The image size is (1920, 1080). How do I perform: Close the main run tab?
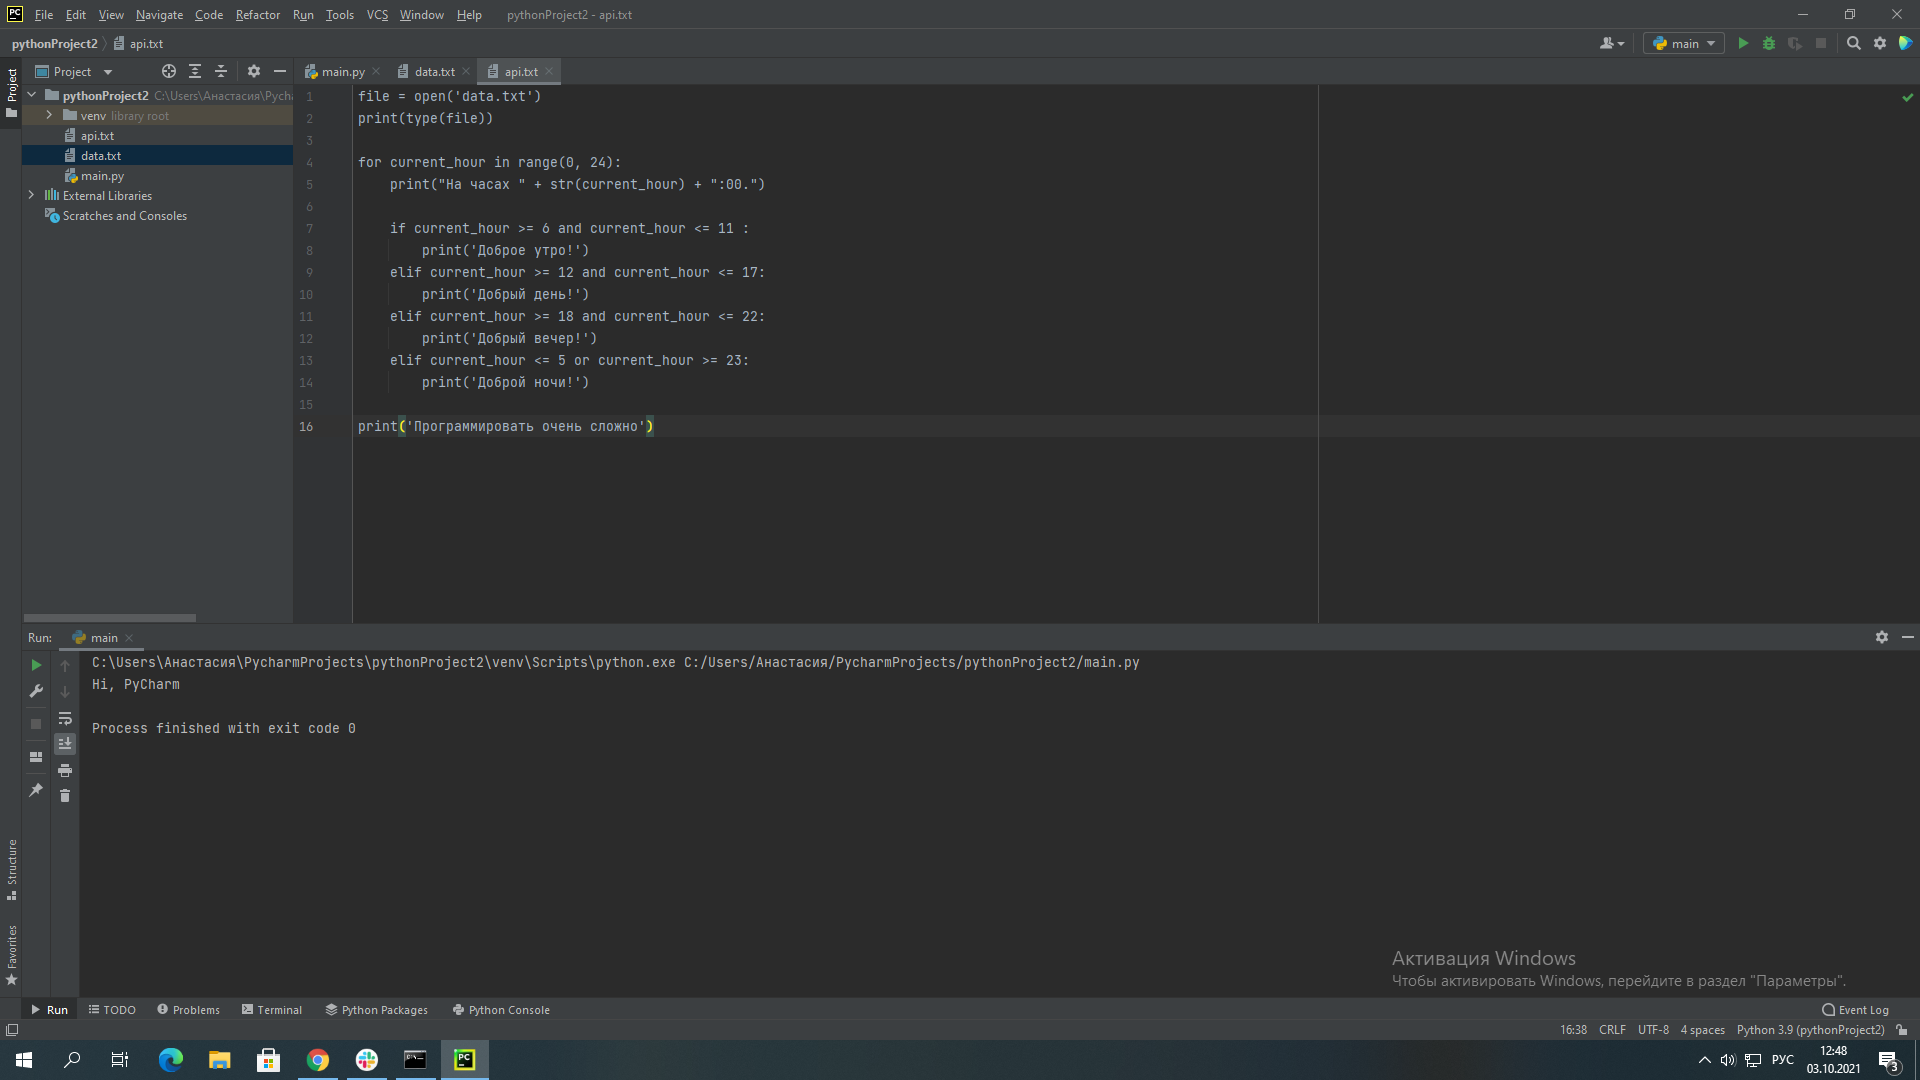point(129,638)
